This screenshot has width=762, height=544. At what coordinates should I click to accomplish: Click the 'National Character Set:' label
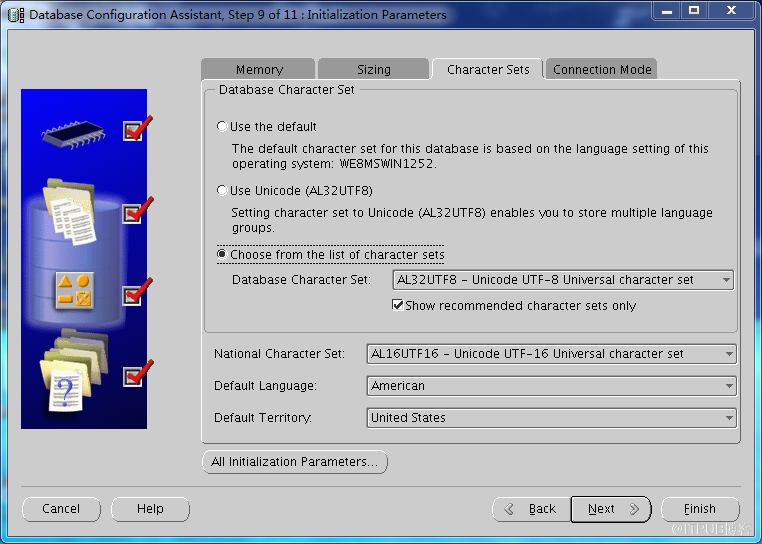point(279,354)
